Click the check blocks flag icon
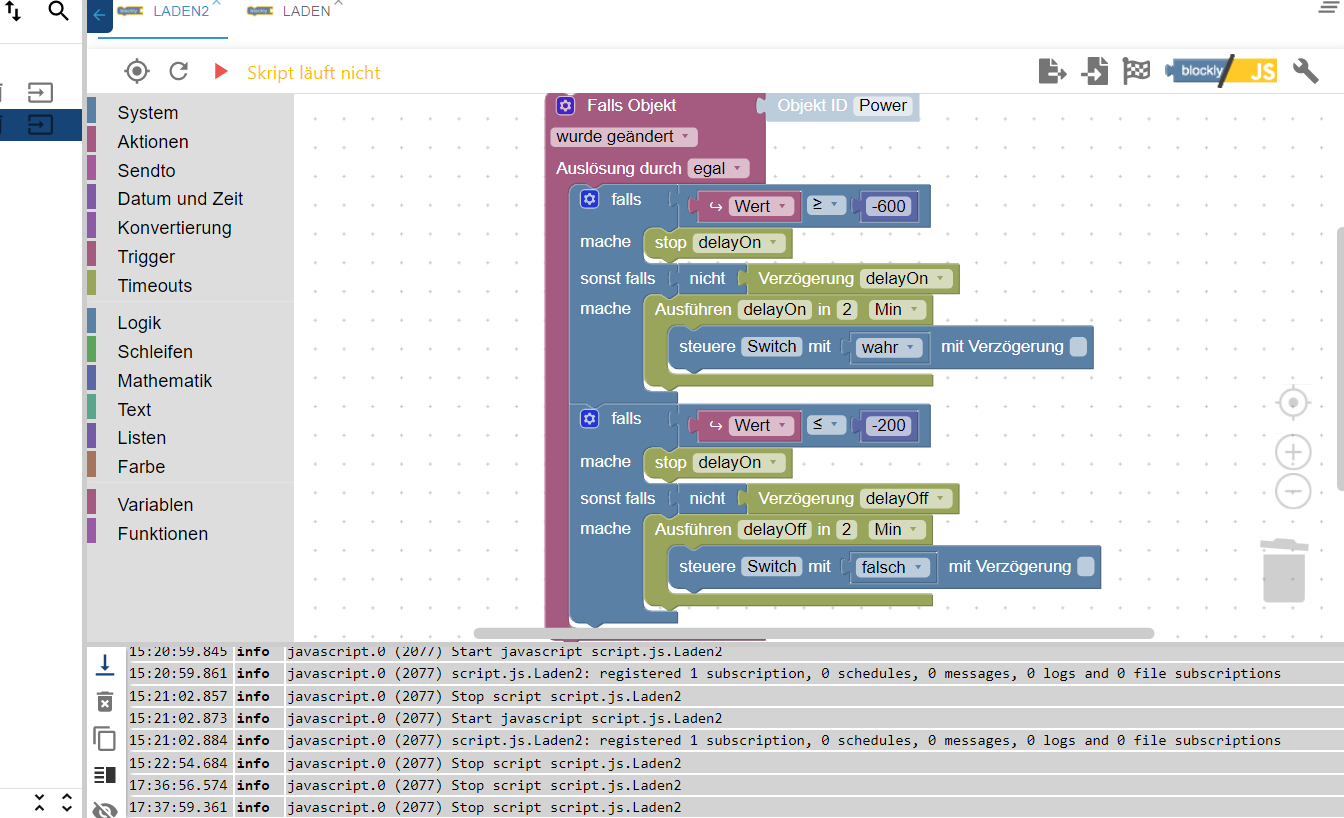1344x818 pixels. tap(1136, 71)
